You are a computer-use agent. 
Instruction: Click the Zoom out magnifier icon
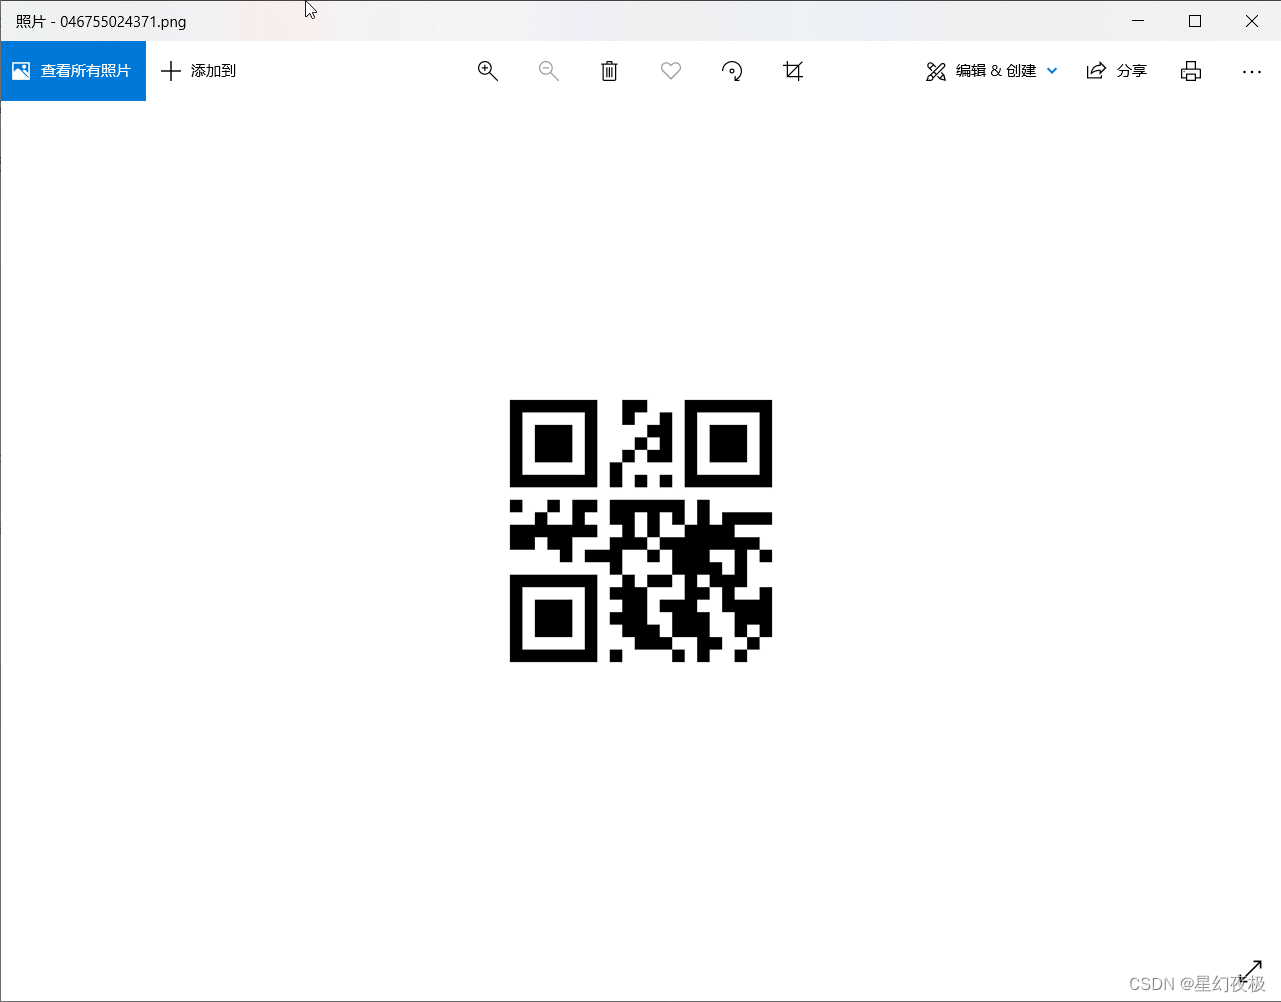pos(548,70)
